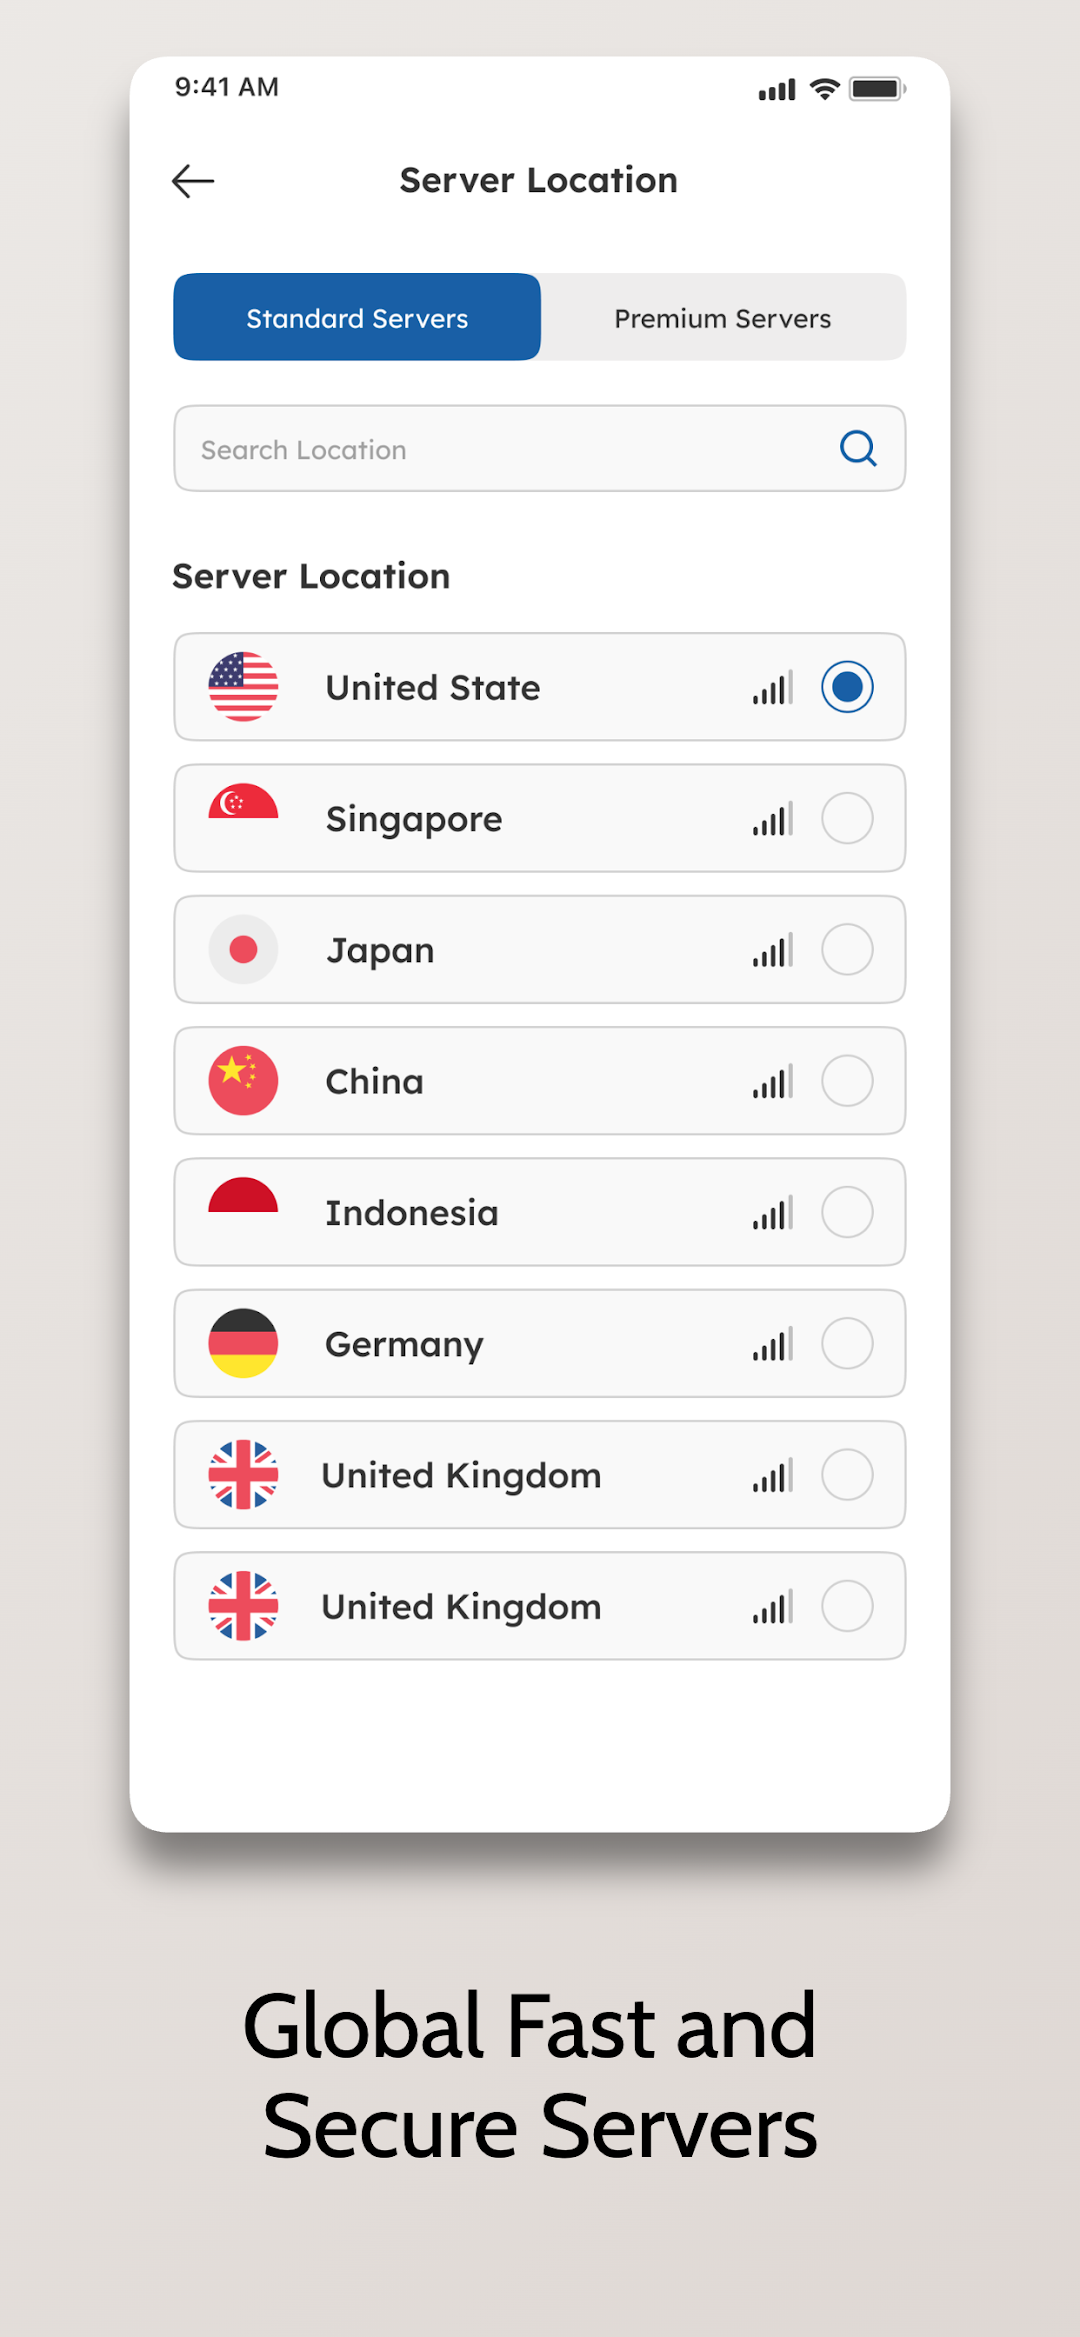Screen dimensions: 1080x2337
Task: Tap the Wi-Fi status bar icon
Action: click(x=824, y=89)
